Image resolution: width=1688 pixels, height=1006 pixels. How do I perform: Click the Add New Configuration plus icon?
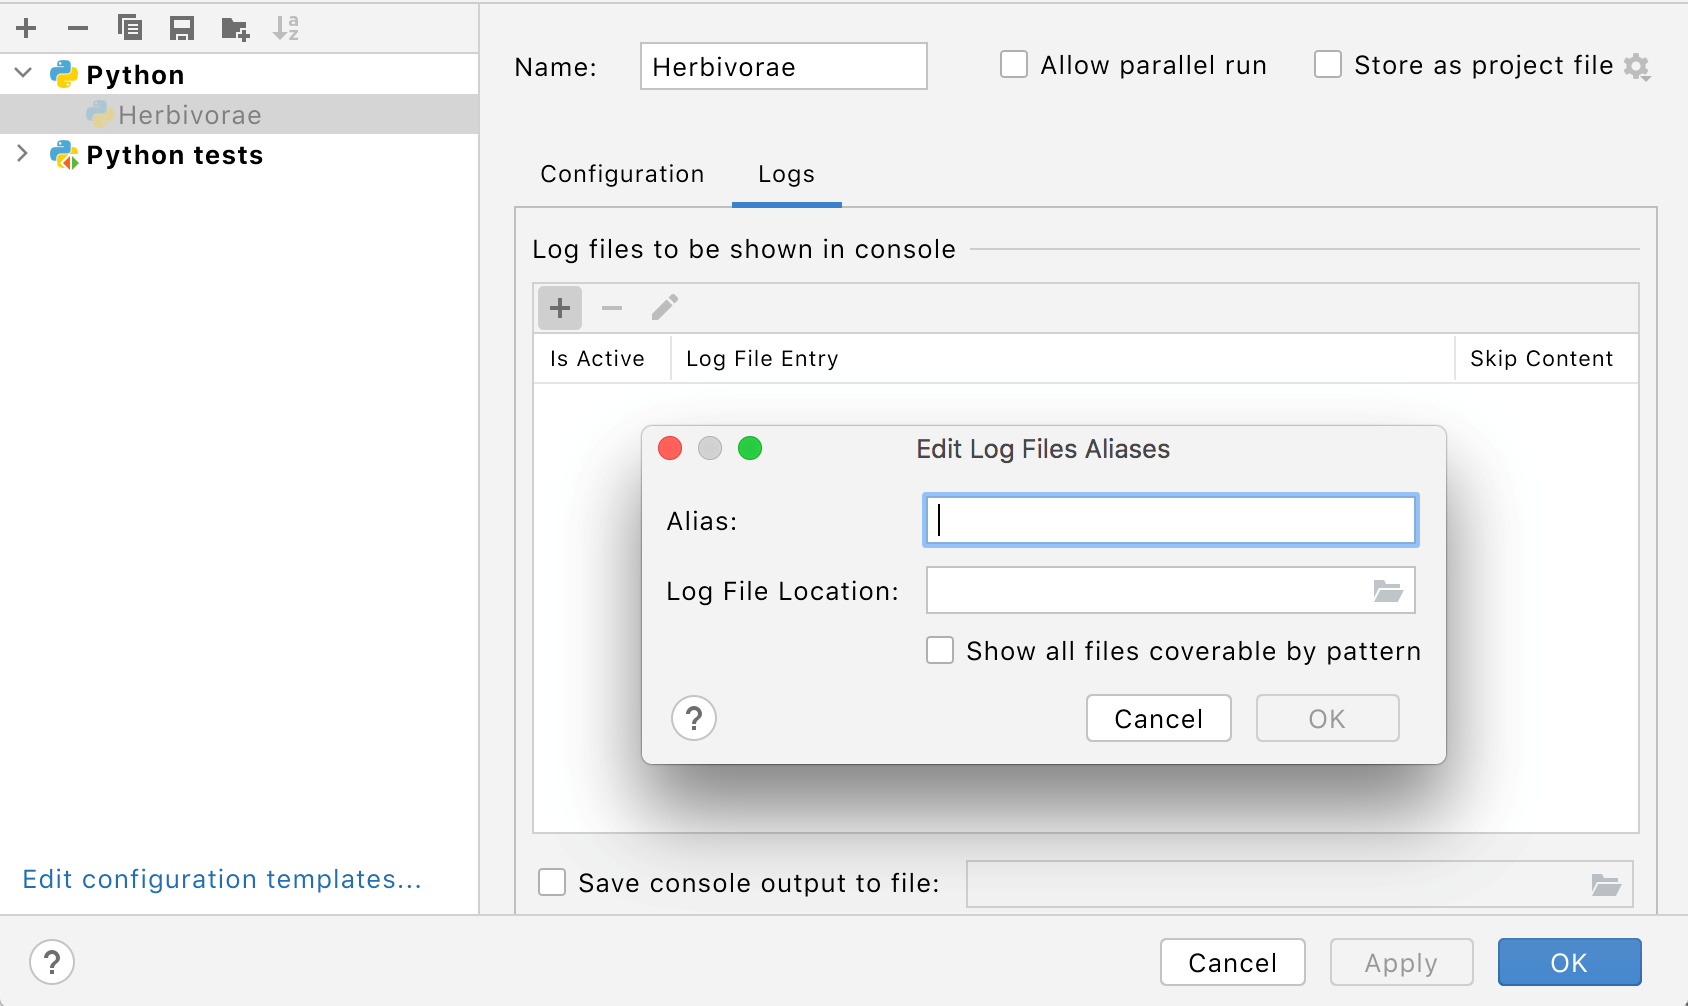(27, 28)
